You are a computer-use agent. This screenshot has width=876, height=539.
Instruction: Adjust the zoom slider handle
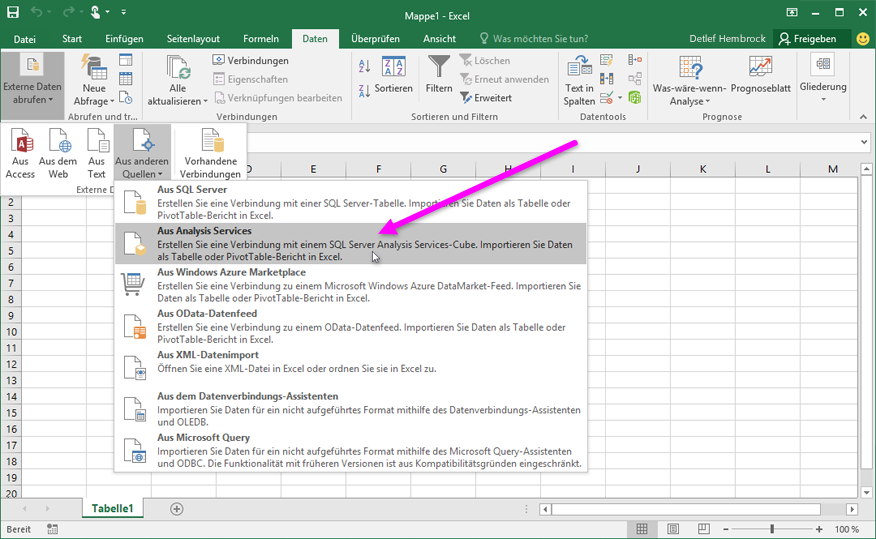(x=772, y=529)
